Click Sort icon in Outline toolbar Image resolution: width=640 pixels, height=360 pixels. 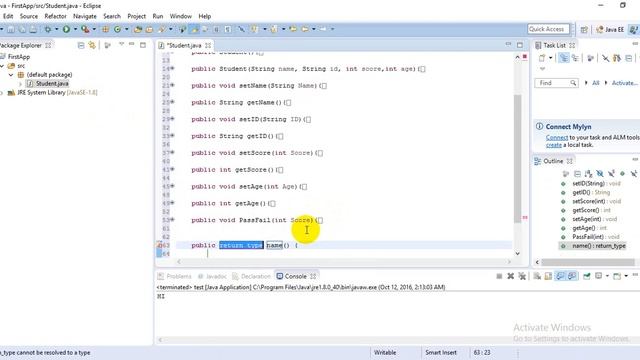coord(588,174)
